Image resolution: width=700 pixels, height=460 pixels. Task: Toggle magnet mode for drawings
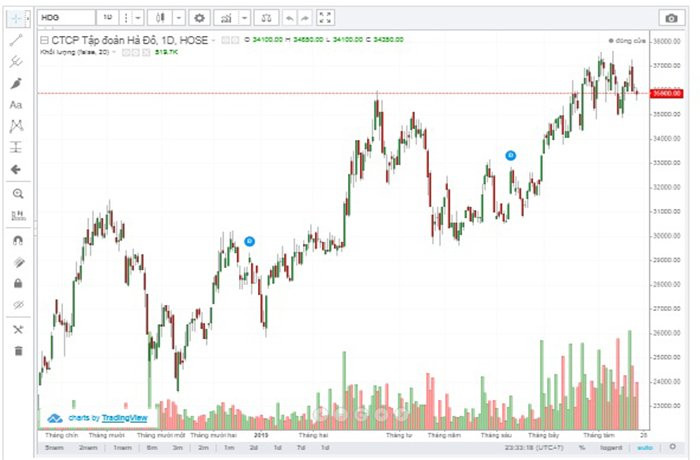coord(16,241)
